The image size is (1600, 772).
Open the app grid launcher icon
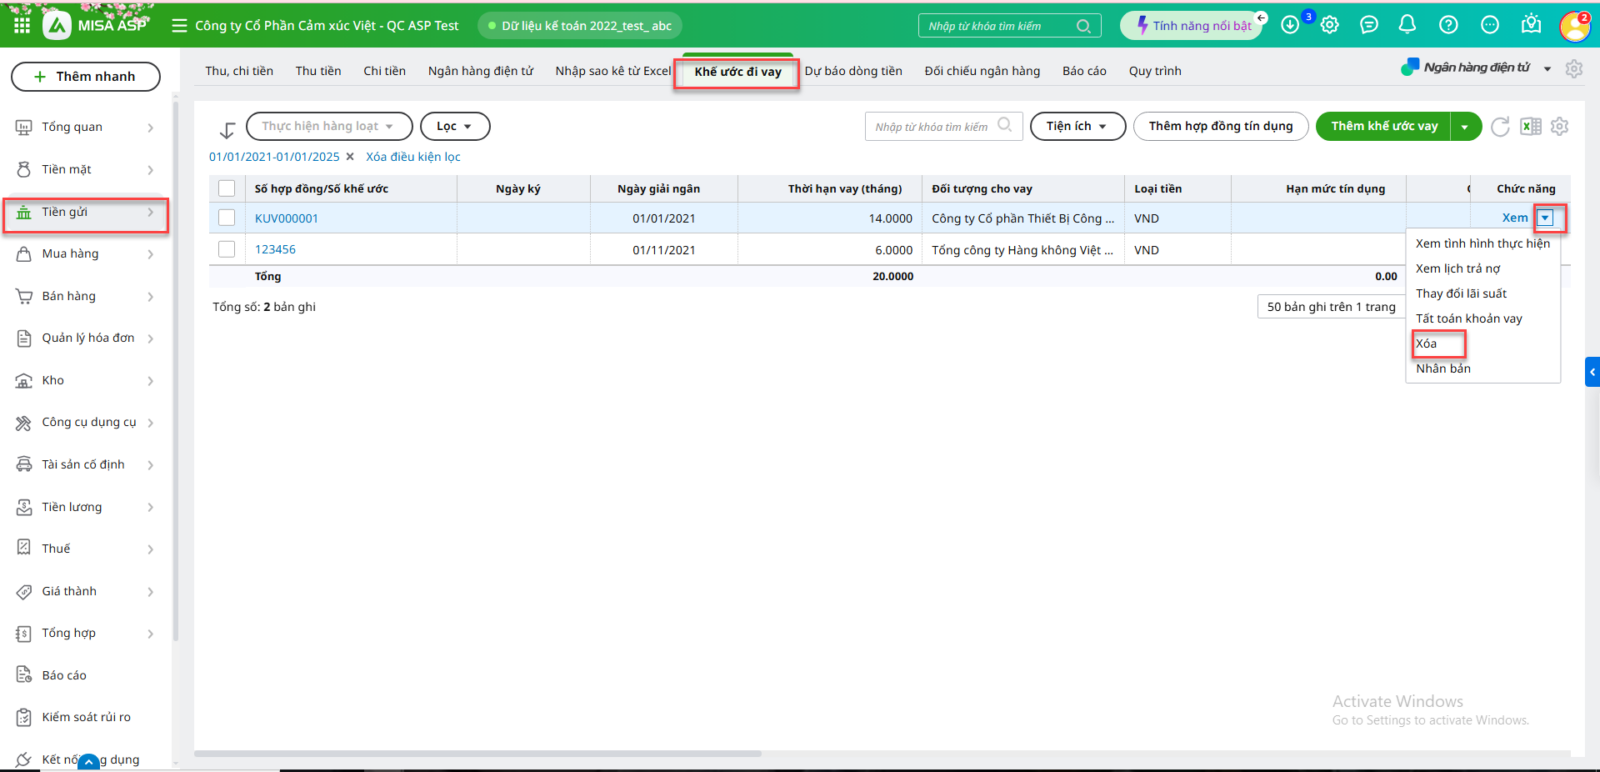pyautogui.click(x=22, y=25)
